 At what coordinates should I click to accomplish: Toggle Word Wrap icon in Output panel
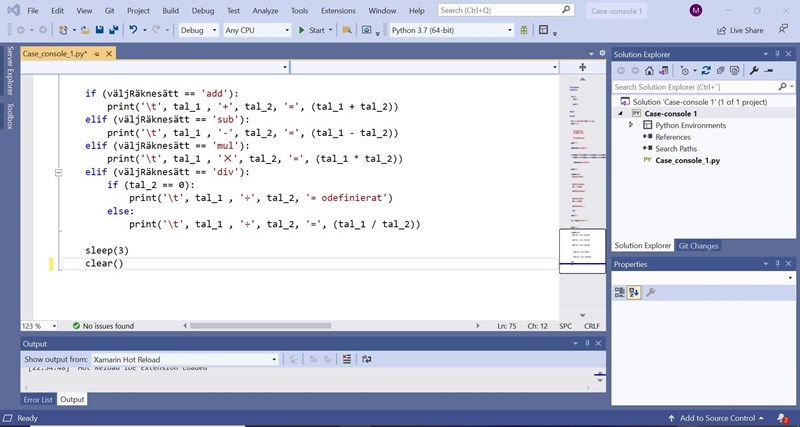pyautogui.click(x=367, y=359)
